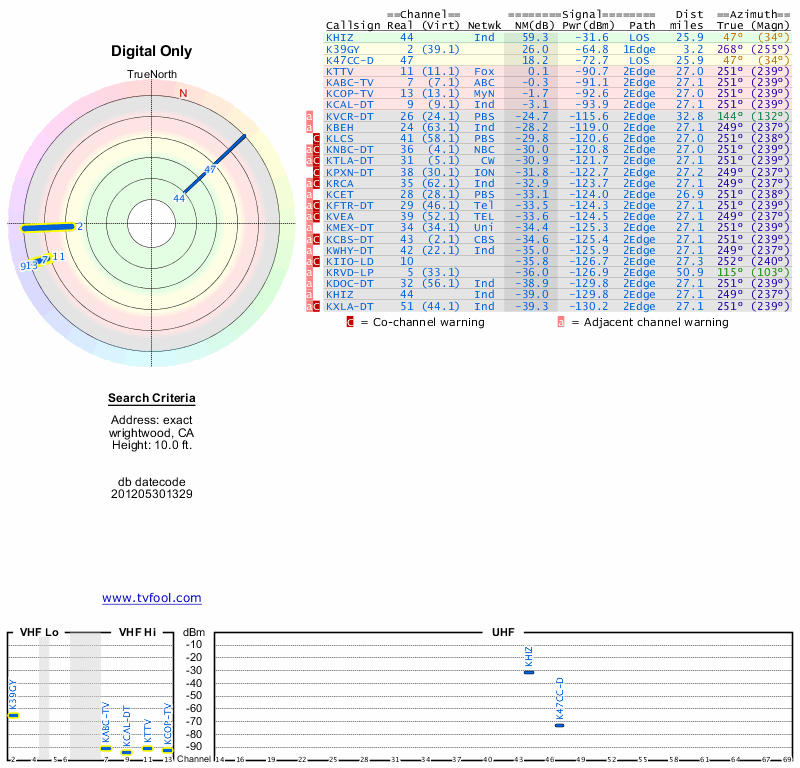Click the Callsign column header
This screenshot has height=768, width=800.
click(353, 25)
